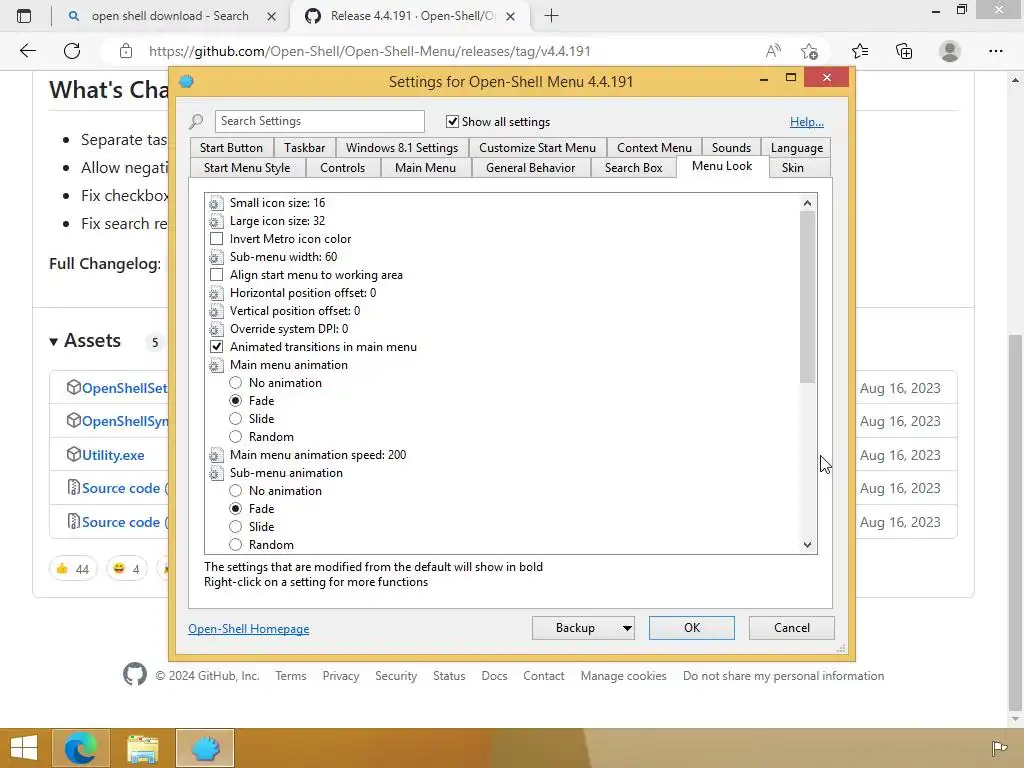
Task: Go back in the Edge browser
Action: [27, 51]
